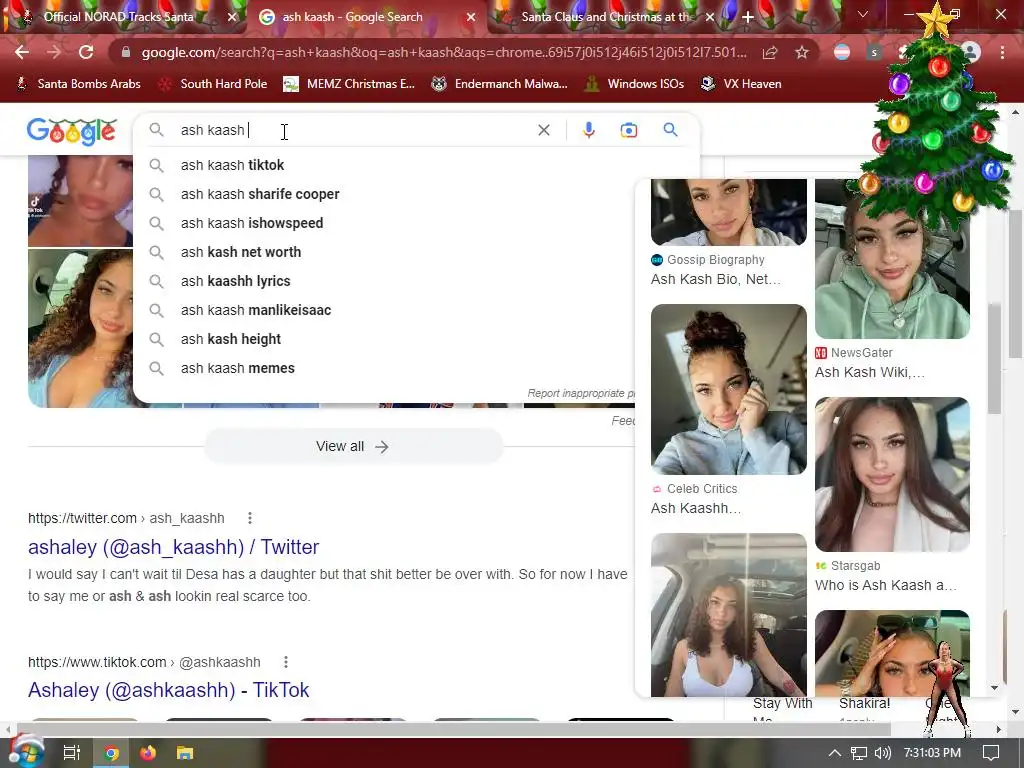
Task: Close the Official NORAD Tracks Santa tab
Action: pos(232,18)
